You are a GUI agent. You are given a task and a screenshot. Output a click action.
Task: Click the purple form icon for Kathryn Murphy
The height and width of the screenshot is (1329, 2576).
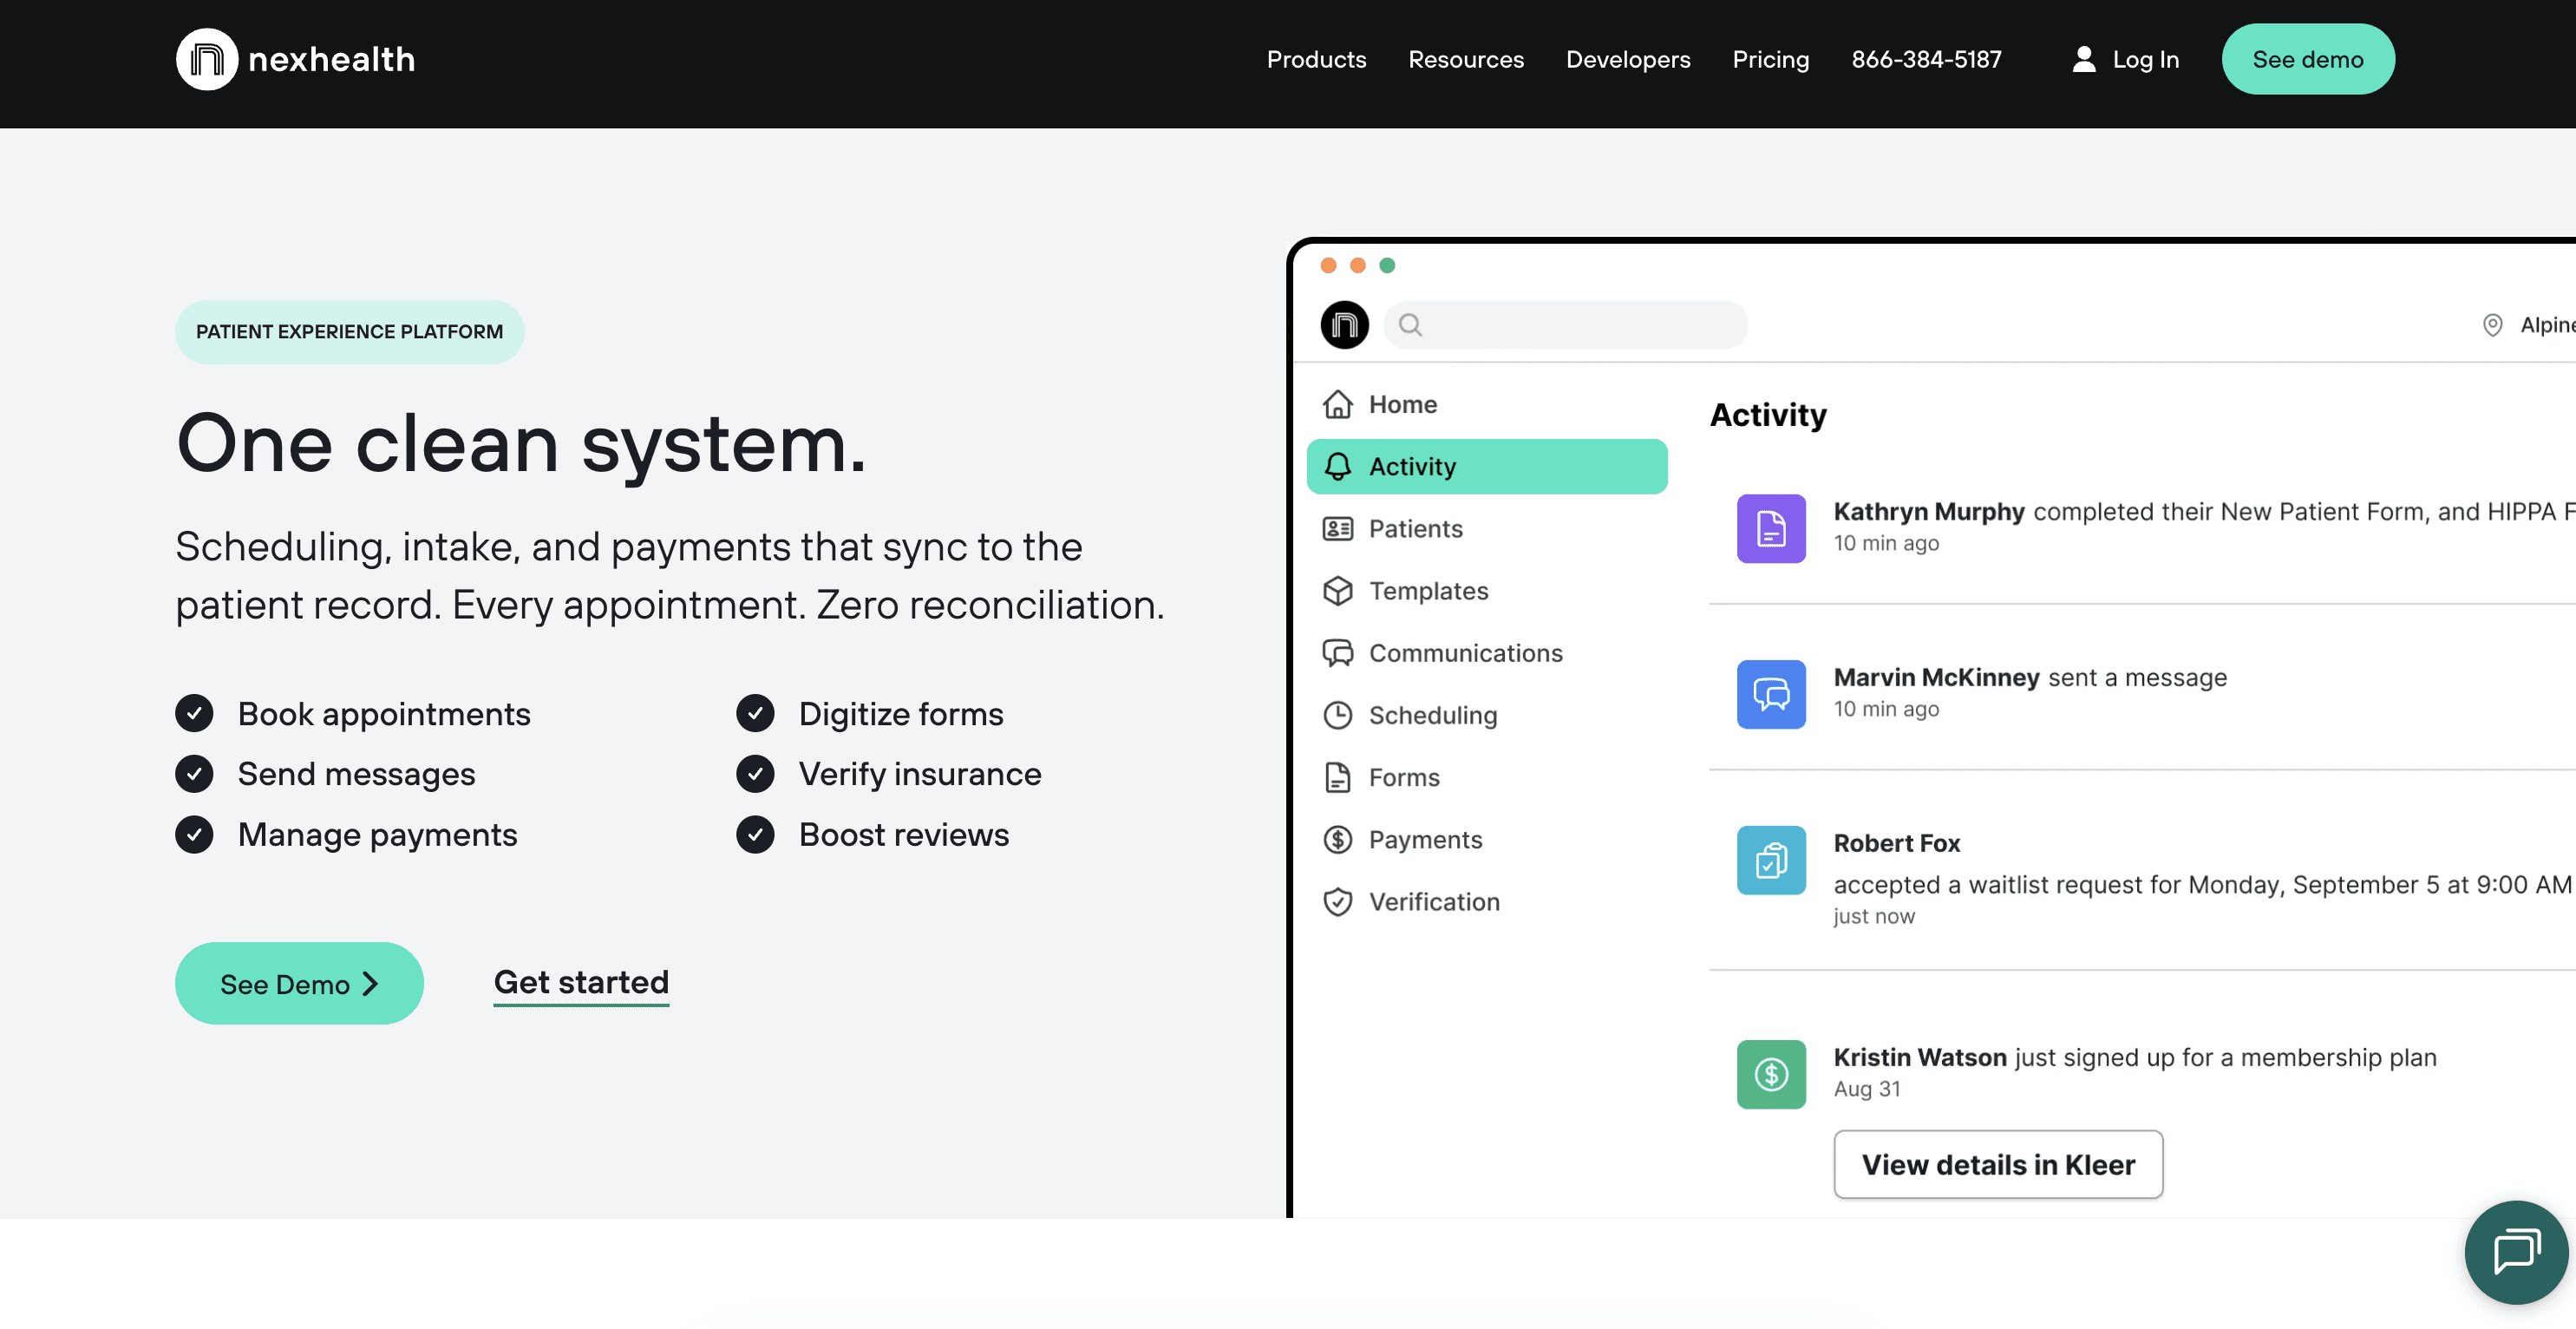point(1771,528)
